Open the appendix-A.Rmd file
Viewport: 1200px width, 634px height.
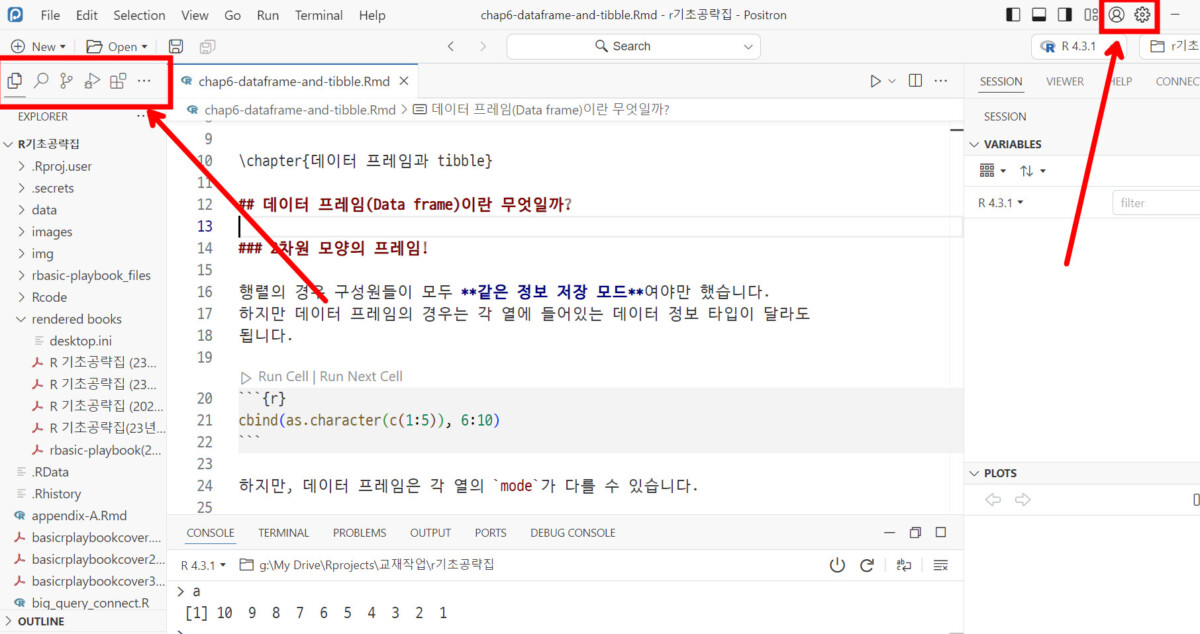tap(79, 516)
